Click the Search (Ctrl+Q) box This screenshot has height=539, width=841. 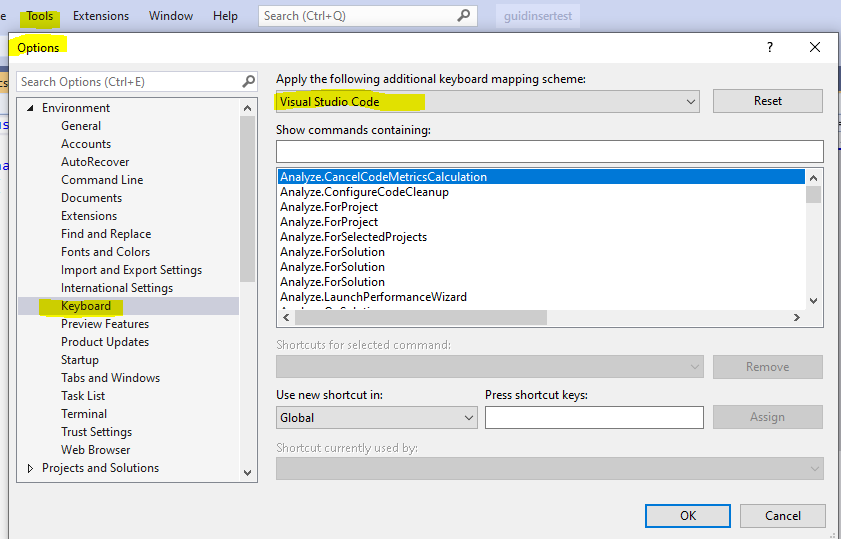[367, 16]
